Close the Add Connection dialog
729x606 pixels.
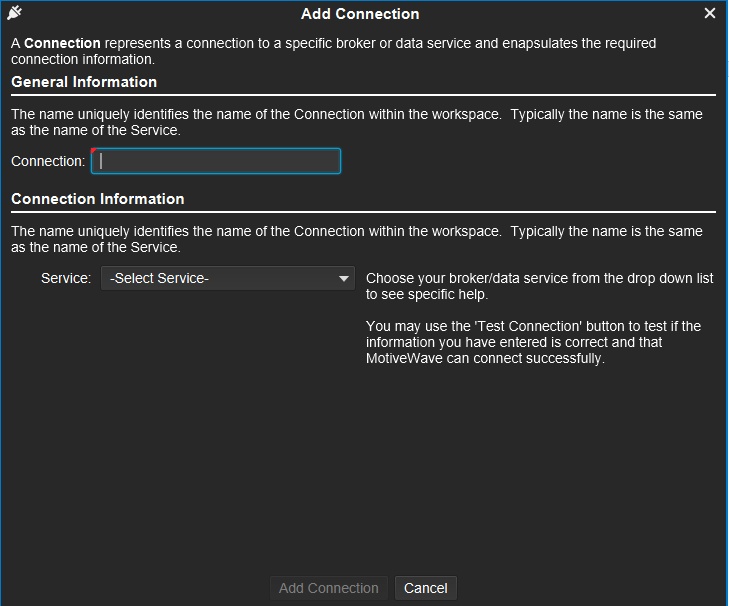[x=709, y=13]
